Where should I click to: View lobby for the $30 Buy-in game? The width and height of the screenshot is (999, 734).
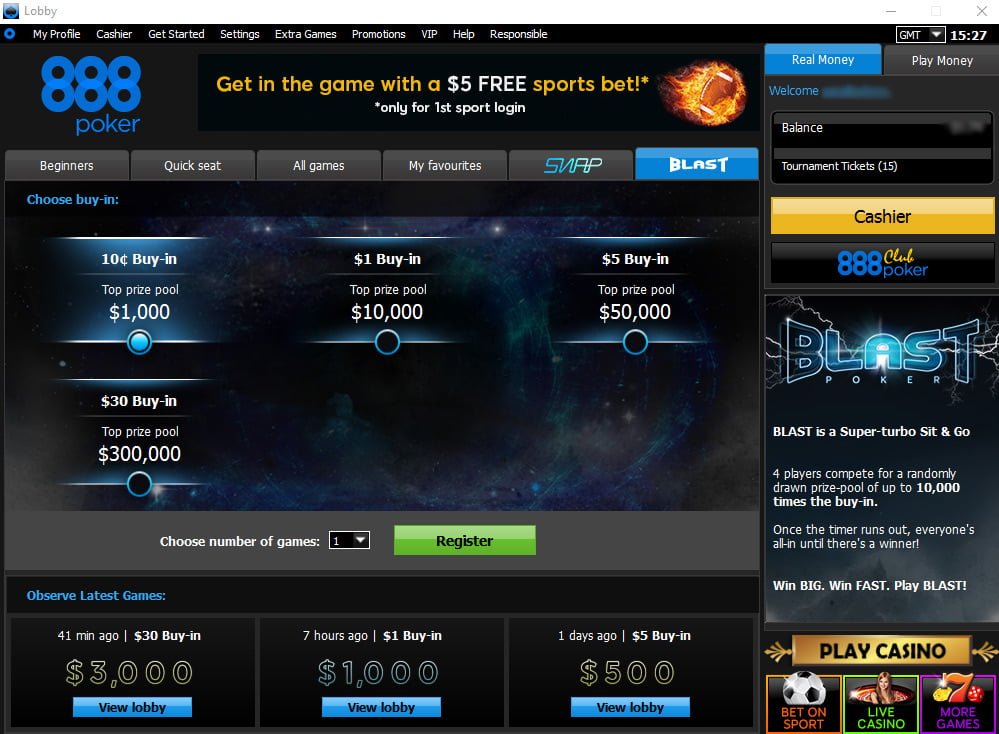[132, 707]
